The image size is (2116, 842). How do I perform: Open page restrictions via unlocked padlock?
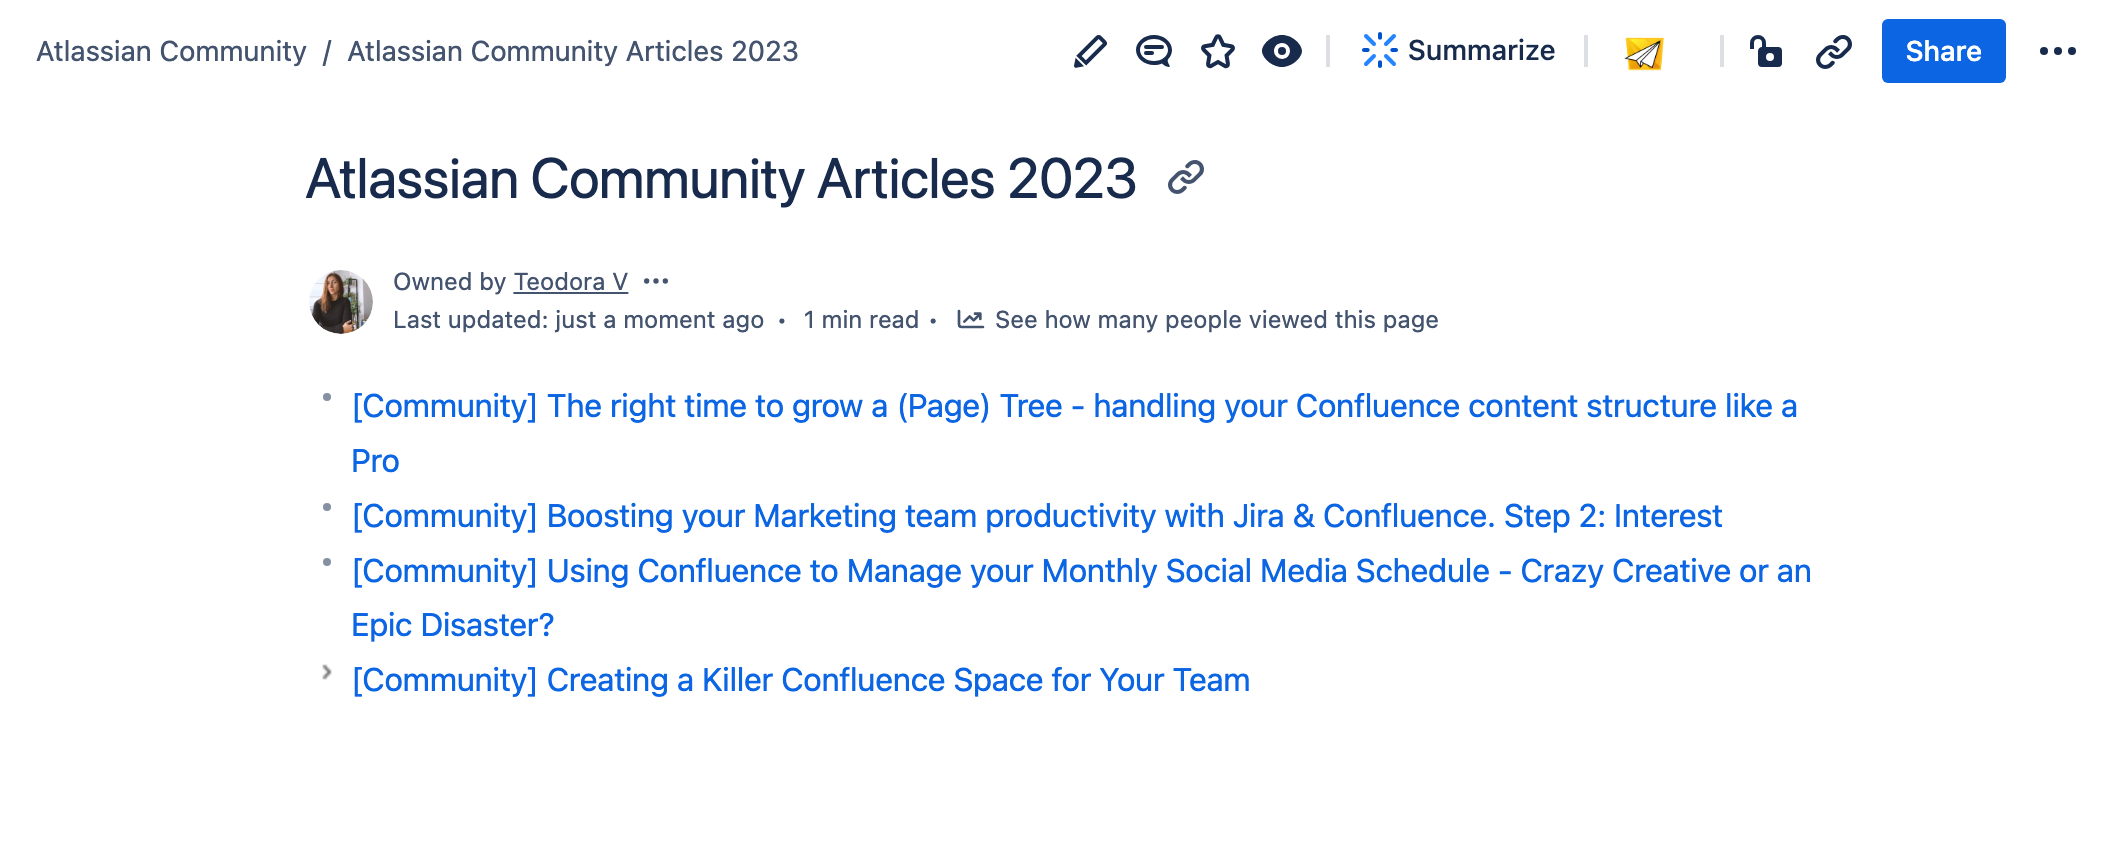1766,51
